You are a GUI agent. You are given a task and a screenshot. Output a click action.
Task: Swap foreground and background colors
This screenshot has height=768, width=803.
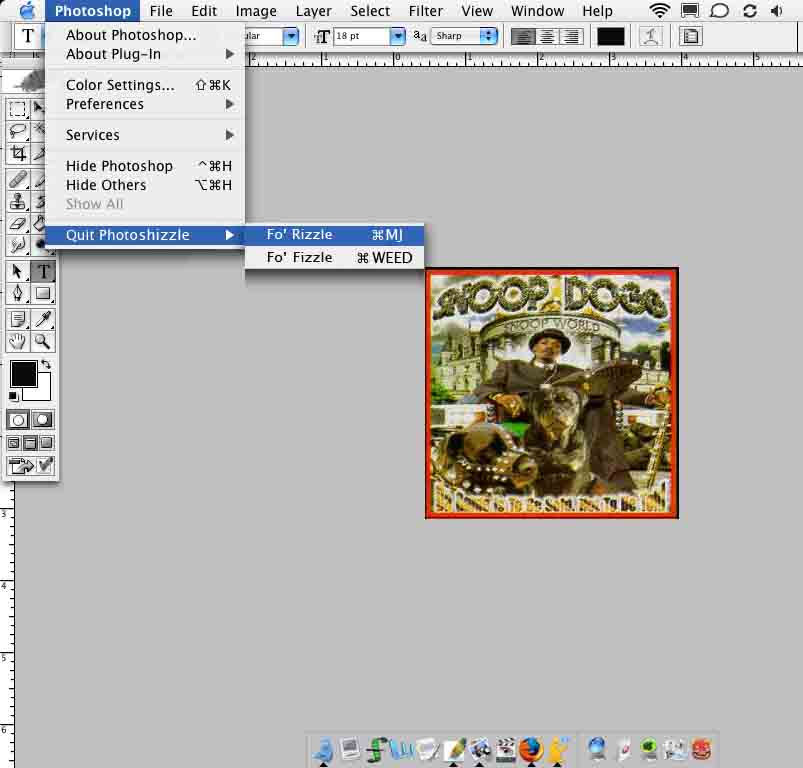(46, 364)
